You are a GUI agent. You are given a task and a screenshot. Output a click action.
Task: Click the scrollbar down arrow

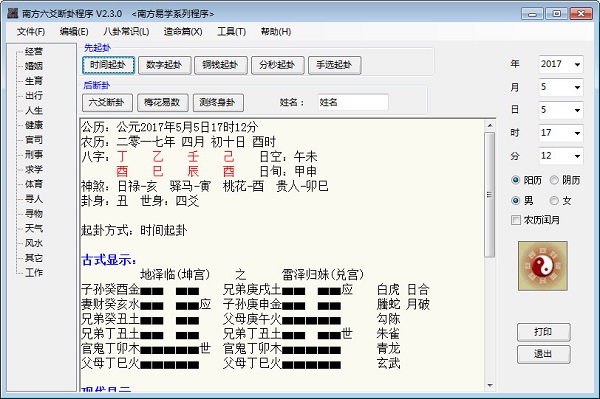[x=489, y=386]
